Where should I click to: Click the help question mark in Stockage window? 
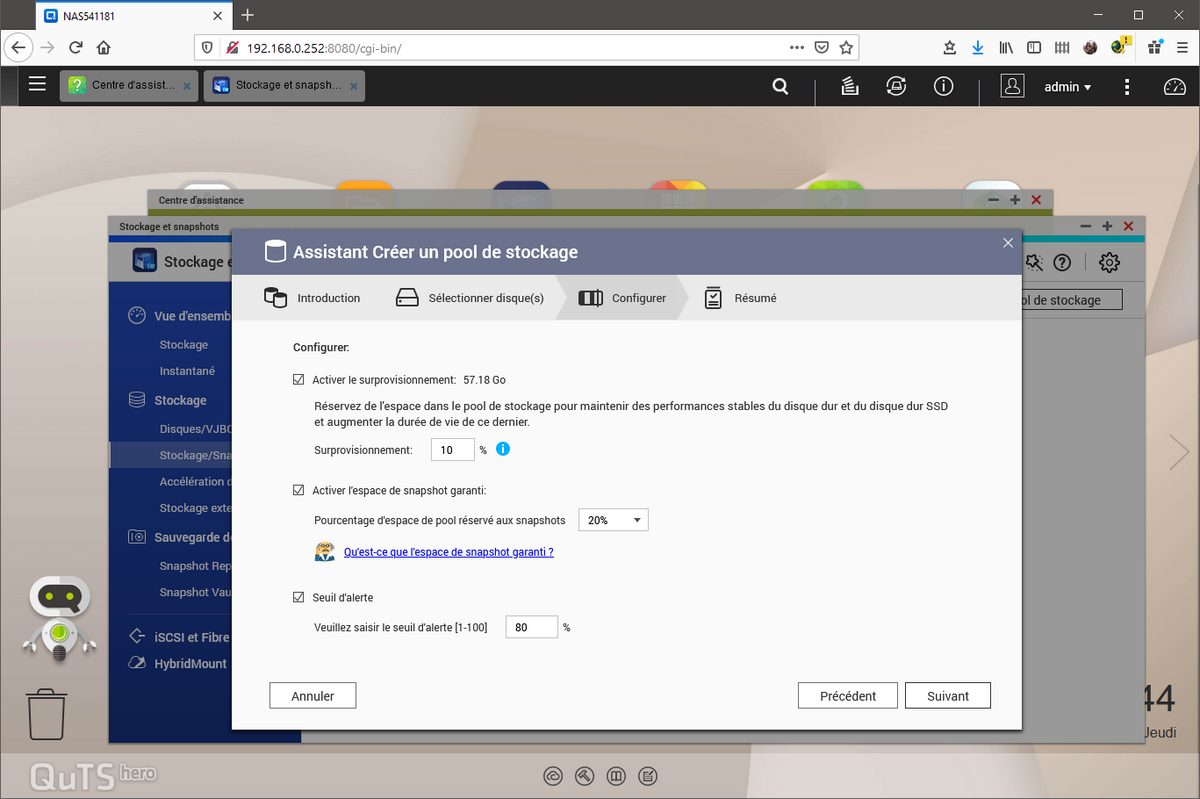point(1063,262)
